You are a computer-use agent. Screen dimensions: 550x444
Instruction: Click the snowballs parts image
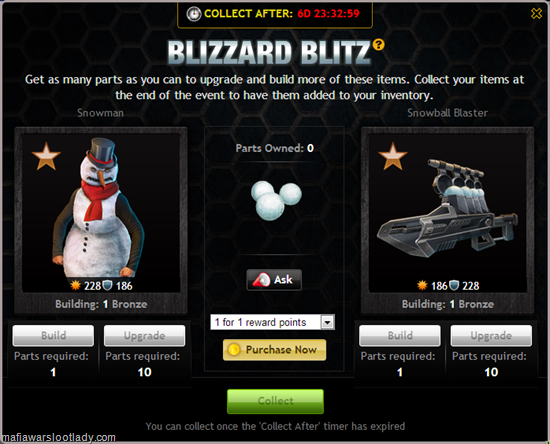click(x=276, y=200)
